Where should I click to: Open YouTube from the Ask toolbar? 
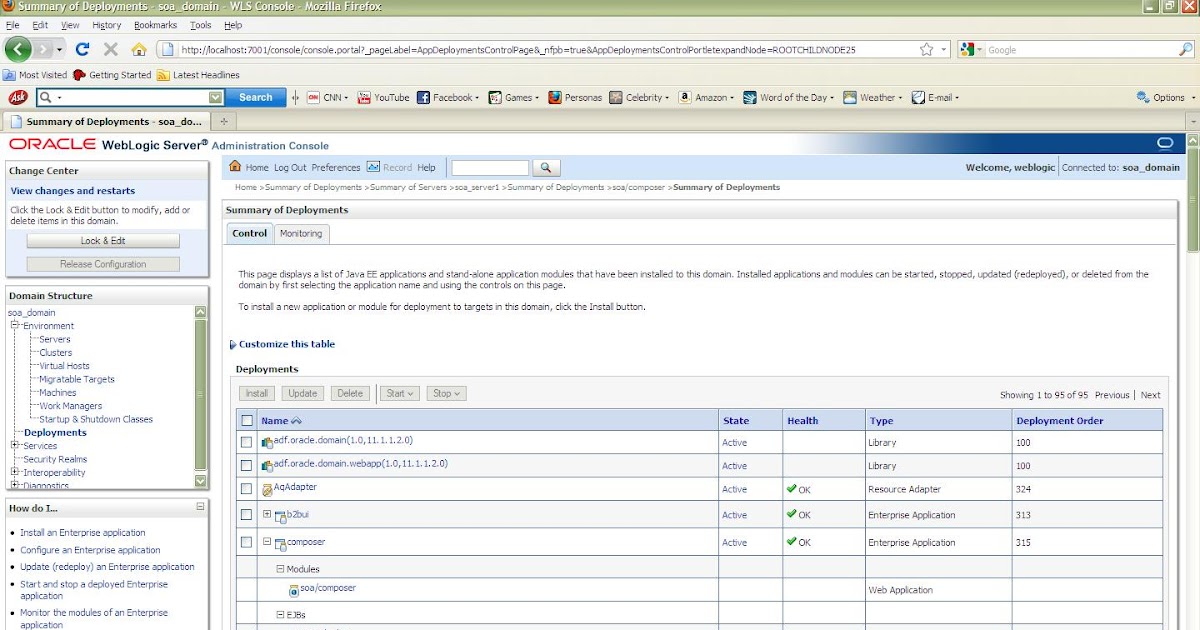coord(383,97)
